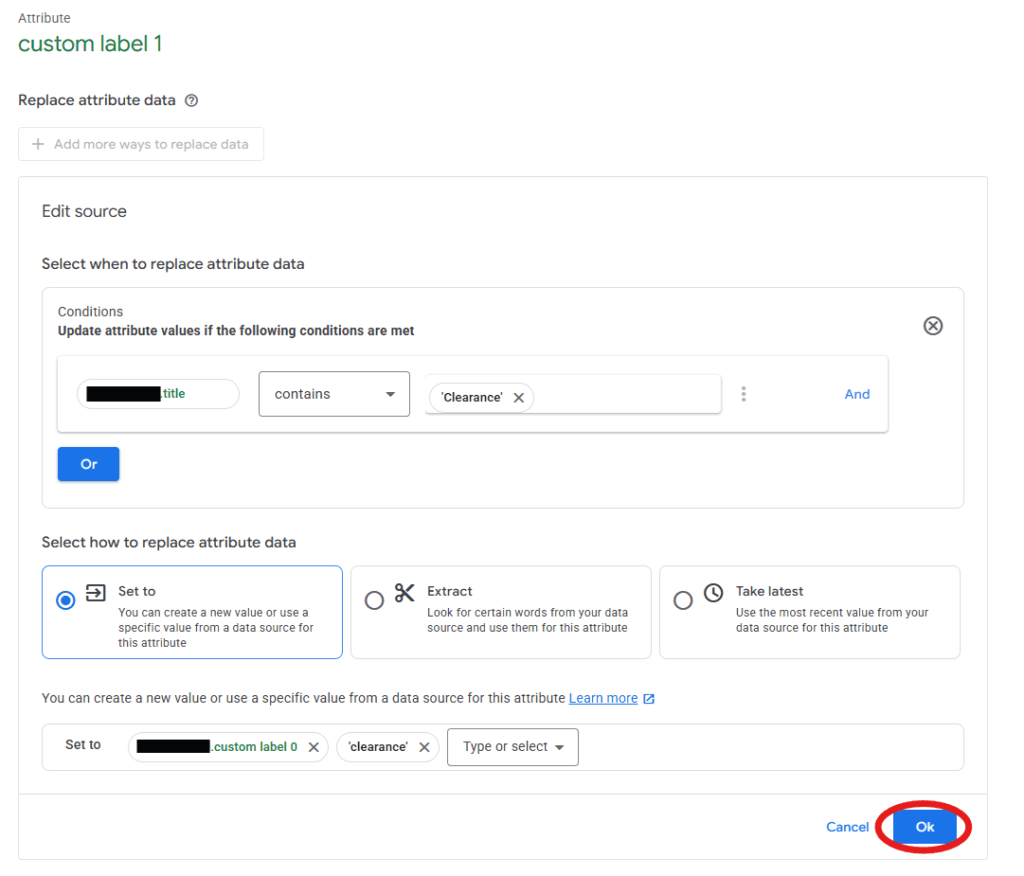Image resolution: width=1024 pixels, height=876 pixels.
Task: Remove the custom label 0 chip
Action: (x=313, y=747)
